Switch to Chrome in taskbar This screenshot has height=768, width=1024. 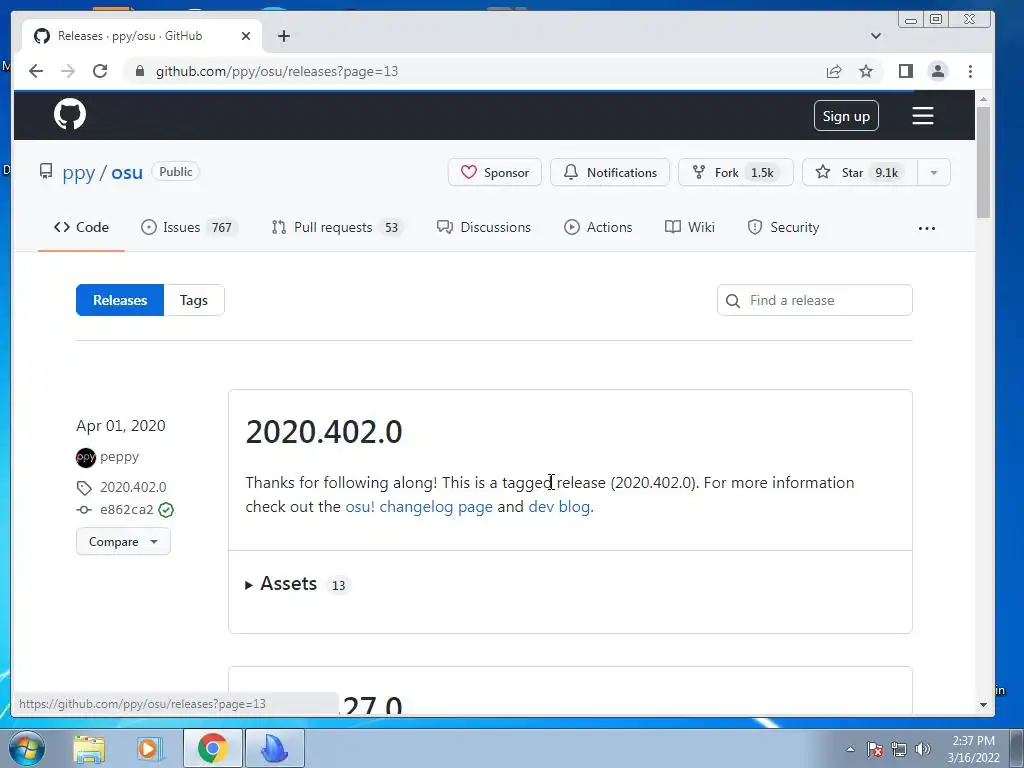click(213, 748)
